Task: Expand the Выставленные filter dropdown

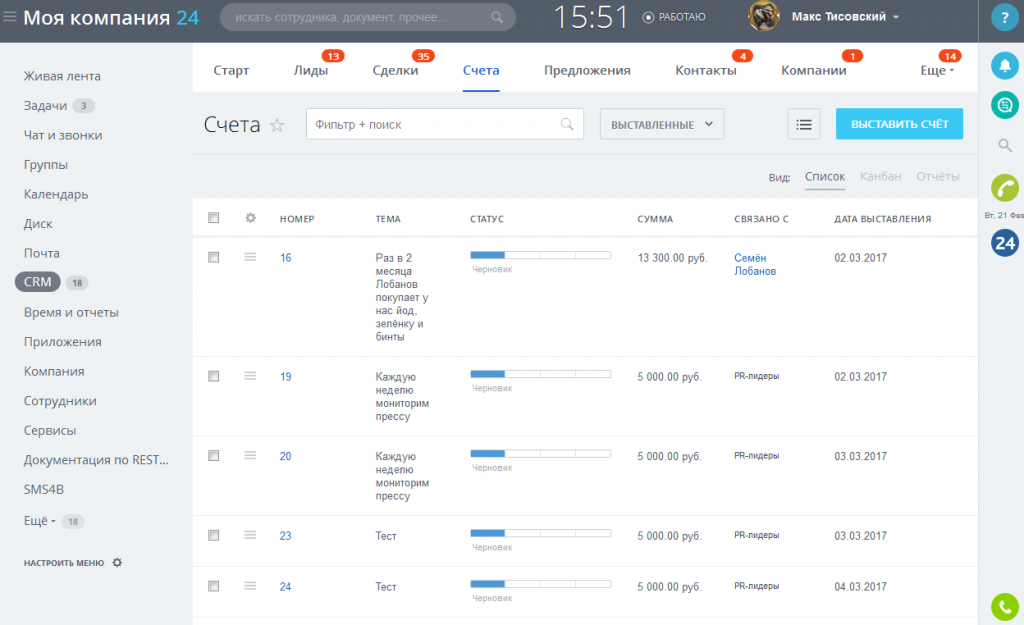Action: (662, 124)
